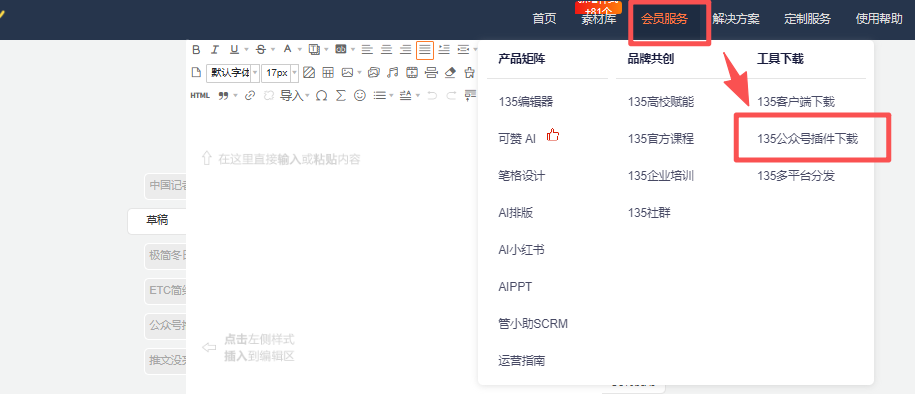Switch to HTML source mode
Viewport: 915px width, 394px height.
[x=200, y=96]
